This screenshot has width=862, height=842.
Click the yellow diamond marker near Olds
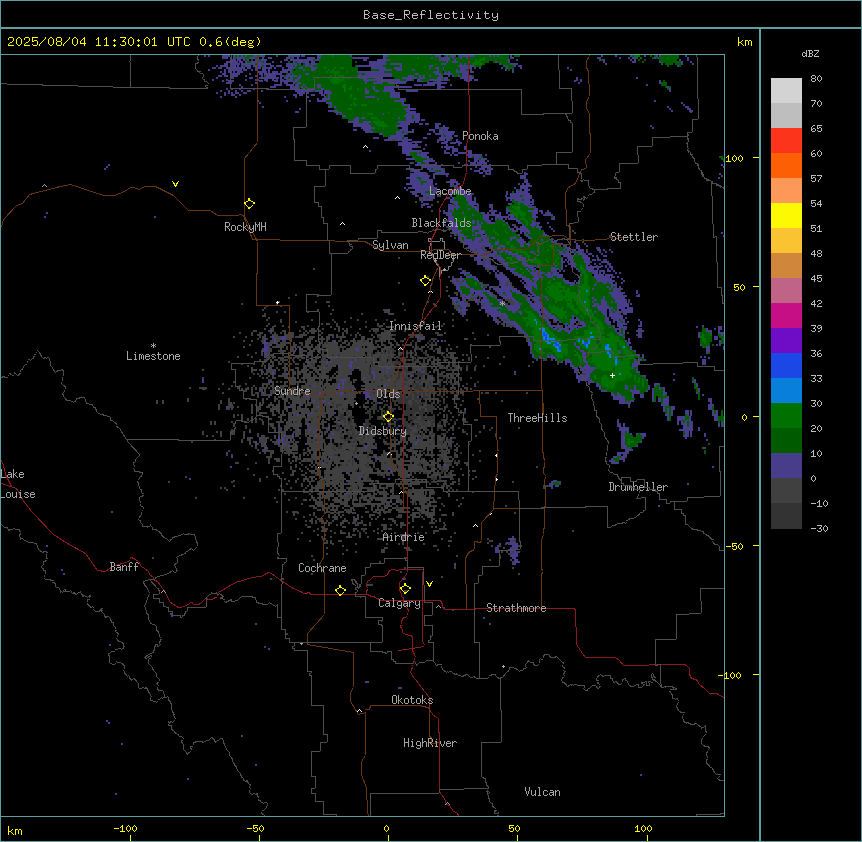[x=389, y=417]
